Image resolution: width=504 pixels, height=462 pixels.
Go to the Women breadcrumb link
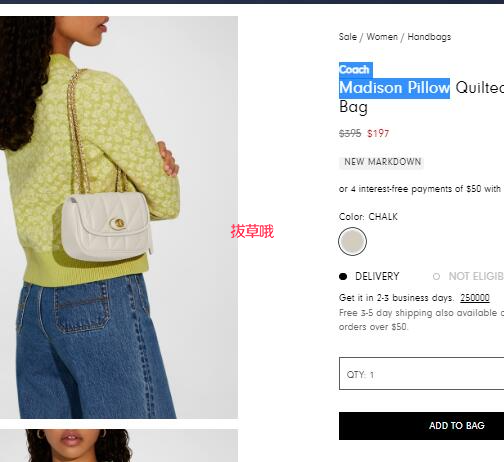coord(382,37)
